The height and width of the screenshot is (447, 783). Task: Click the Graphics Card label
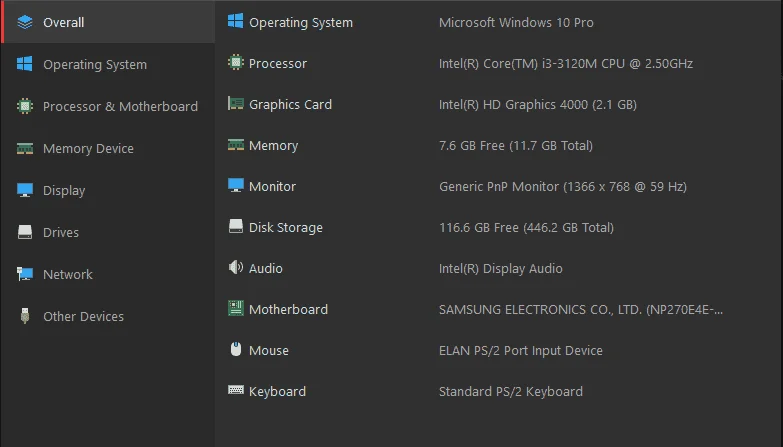[x=290, y=104]
